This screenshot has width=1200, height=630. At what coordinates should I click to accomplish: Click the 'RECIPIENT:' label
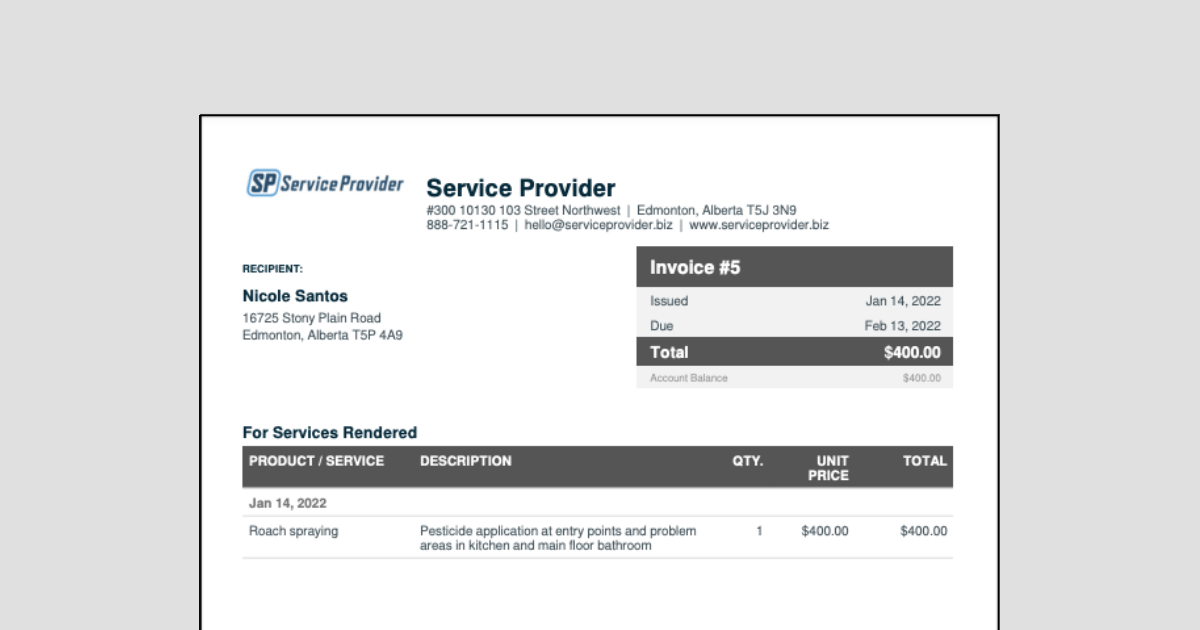coord(273,269)
